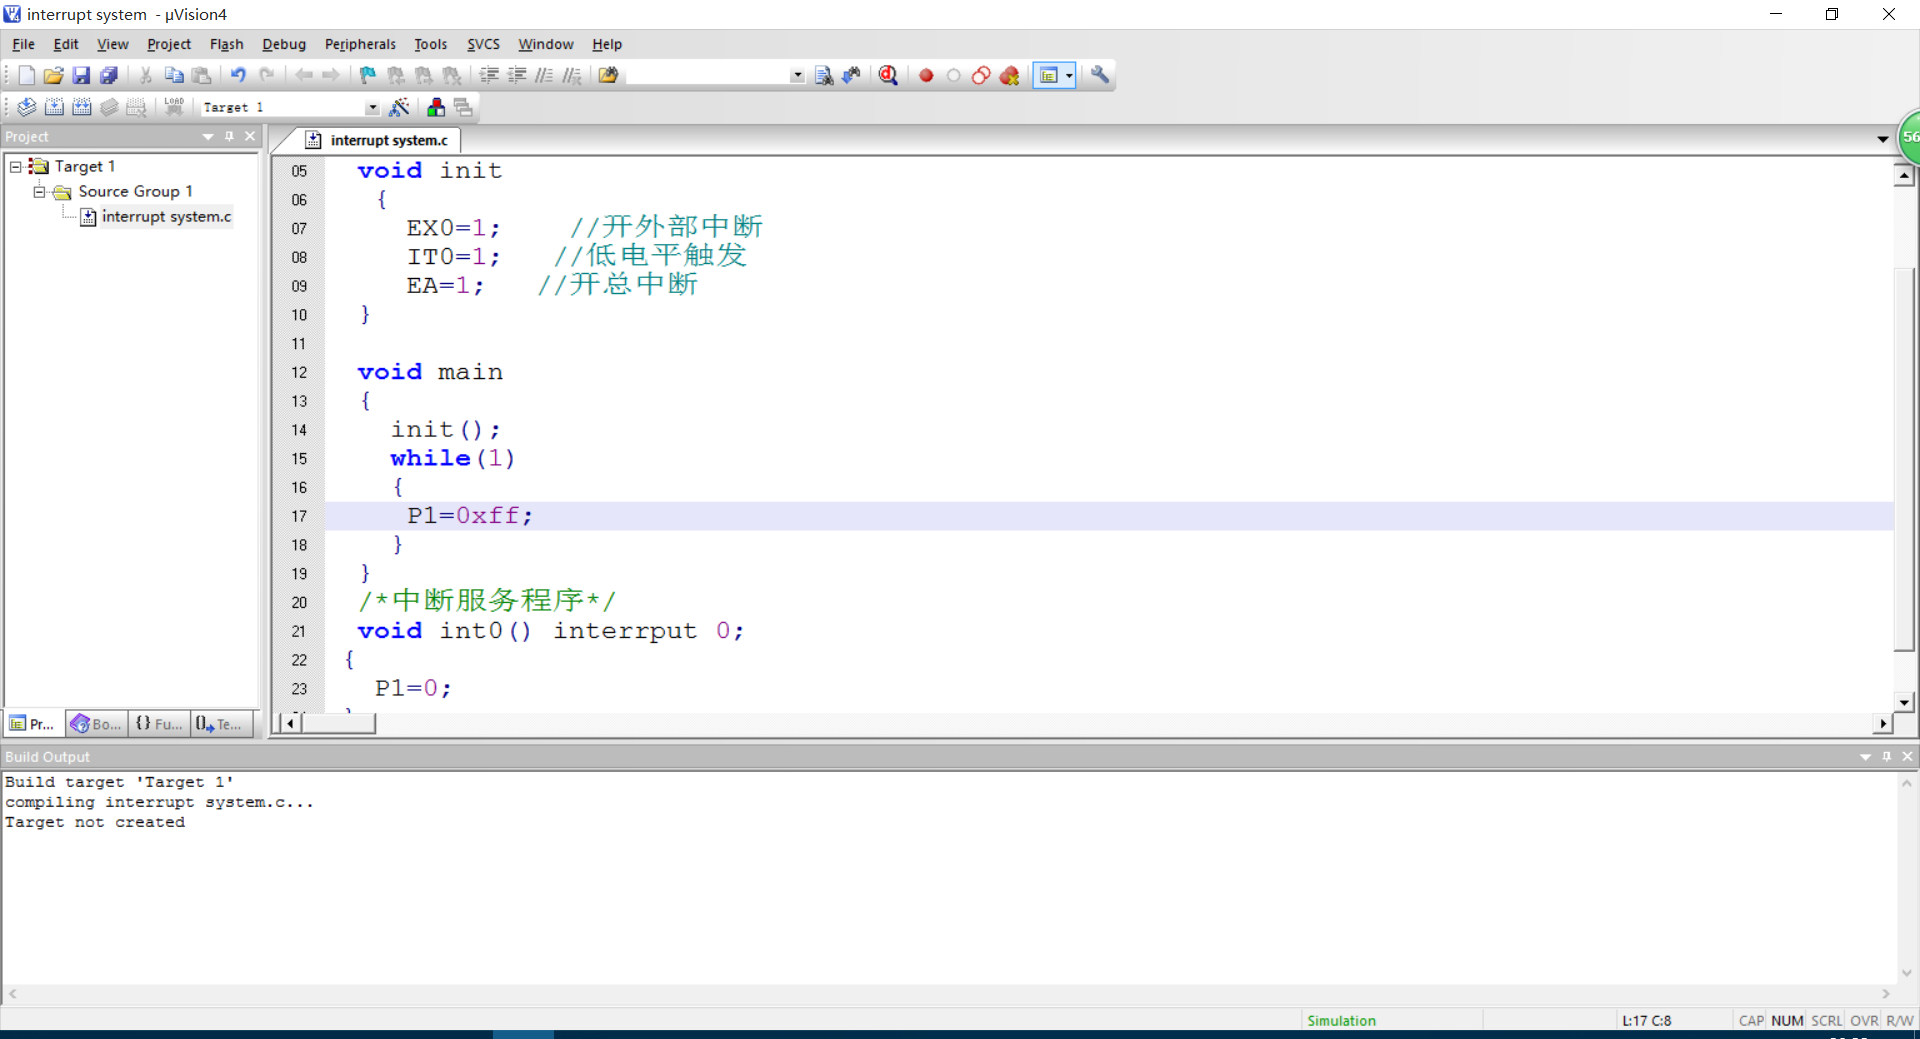Open Target Options dialog

coord(399,107)
